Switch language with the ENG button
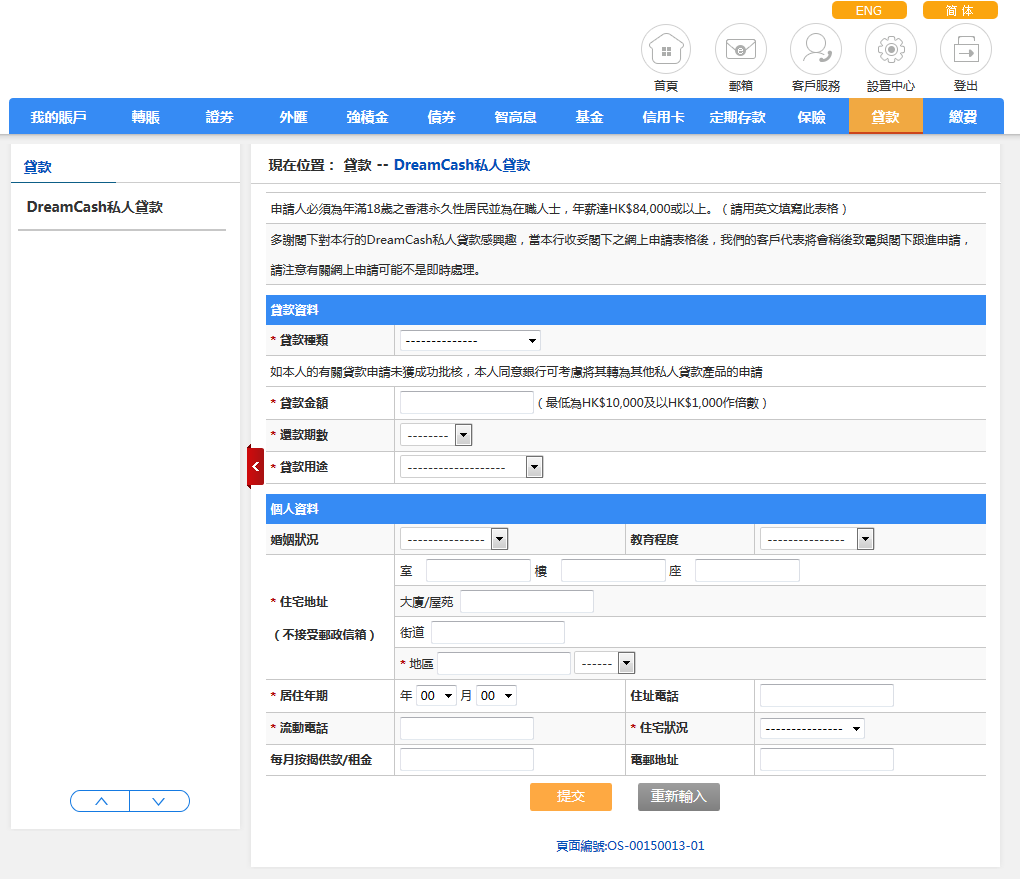Screen dimensions: 1020x879 [869, 10]
